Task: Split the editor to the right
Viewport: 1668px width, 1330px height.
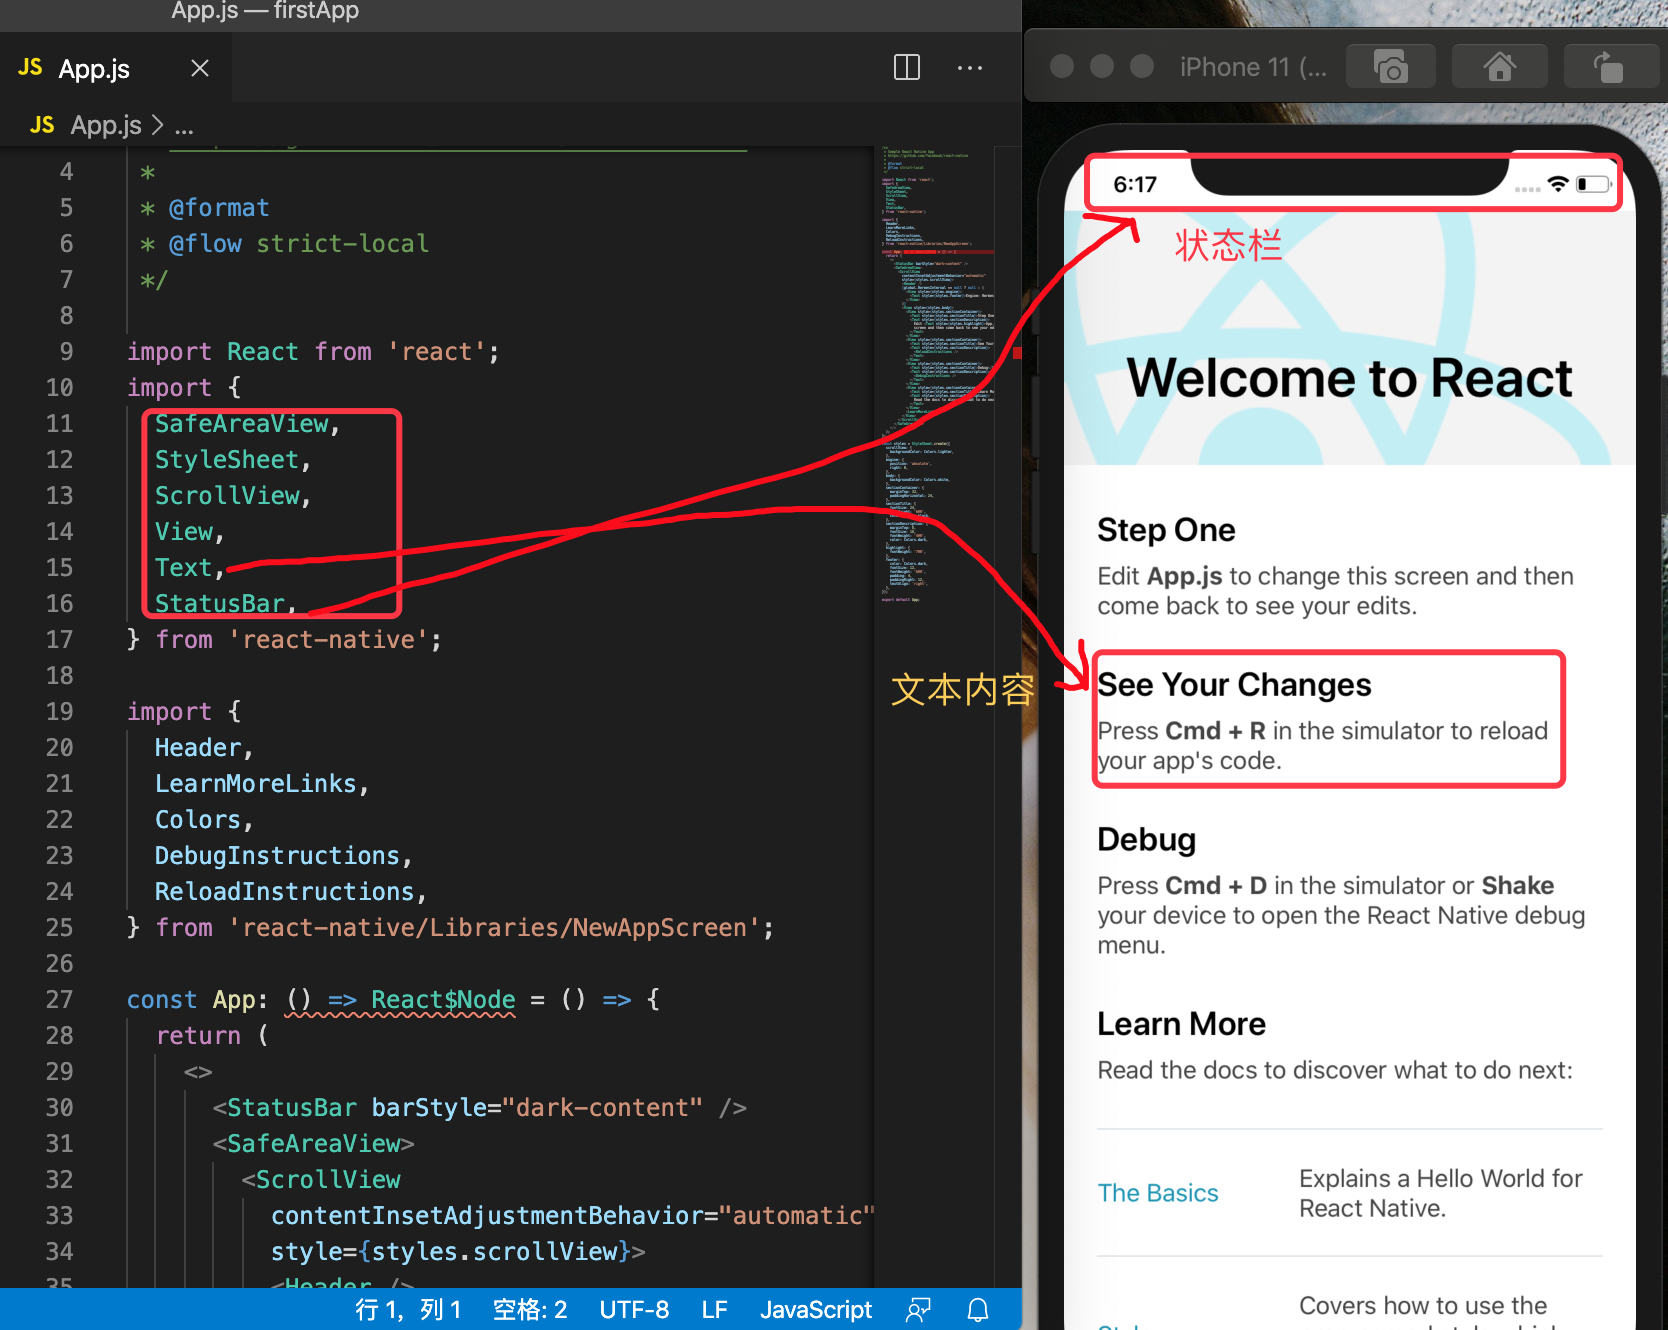Action: (906, 68)
